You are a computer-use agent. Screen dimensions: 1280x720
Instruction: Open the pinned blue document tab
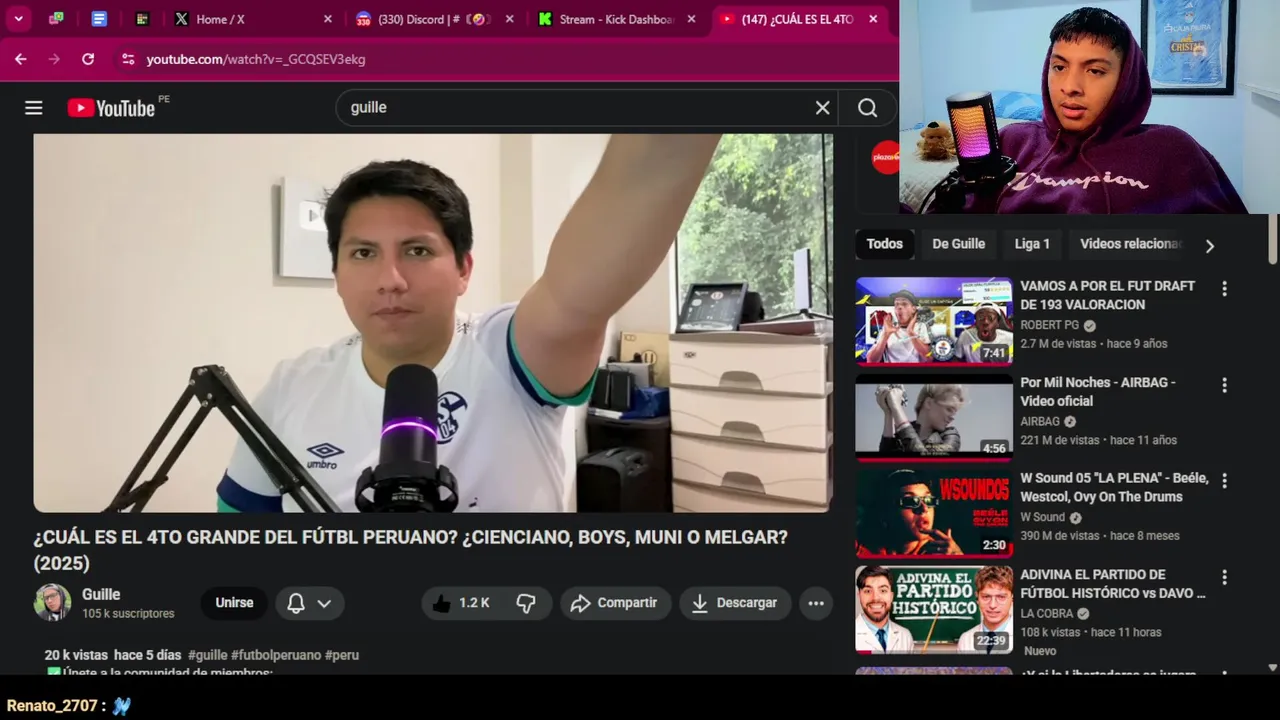99,19
